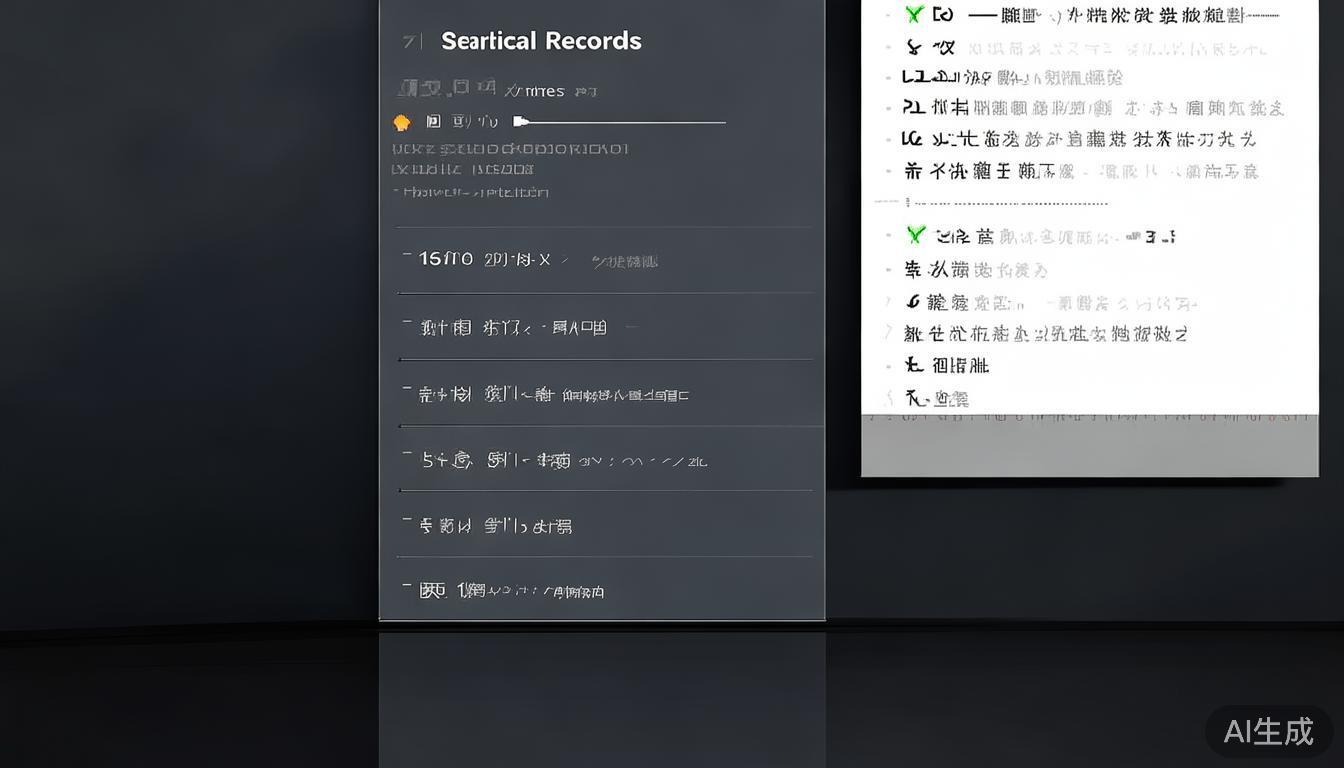Viewport: 1344px width, 768px height.
Task: Open the last record row in the dark panel
Action: (605, 589)
